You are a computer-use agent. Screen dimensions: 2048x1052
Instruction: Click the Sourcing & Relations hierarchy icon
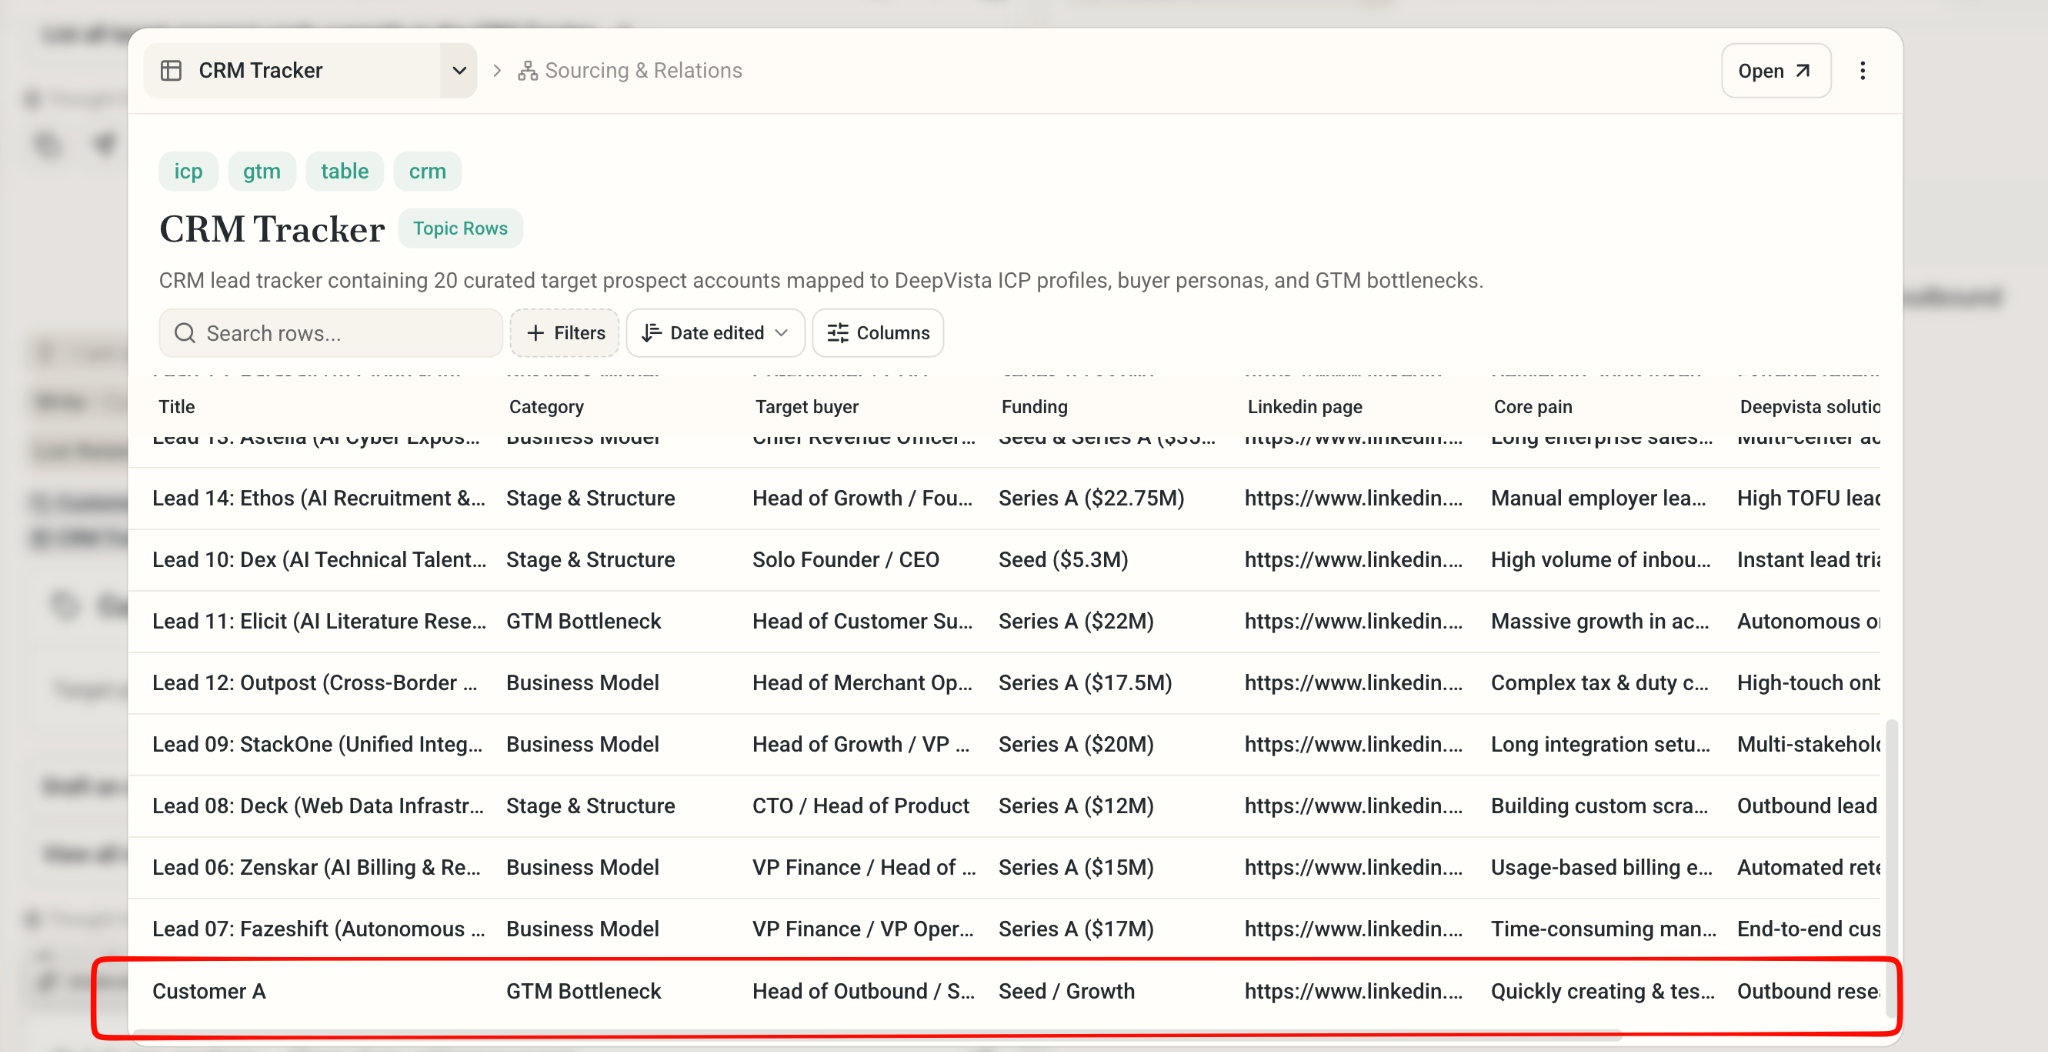coord(528,71)
